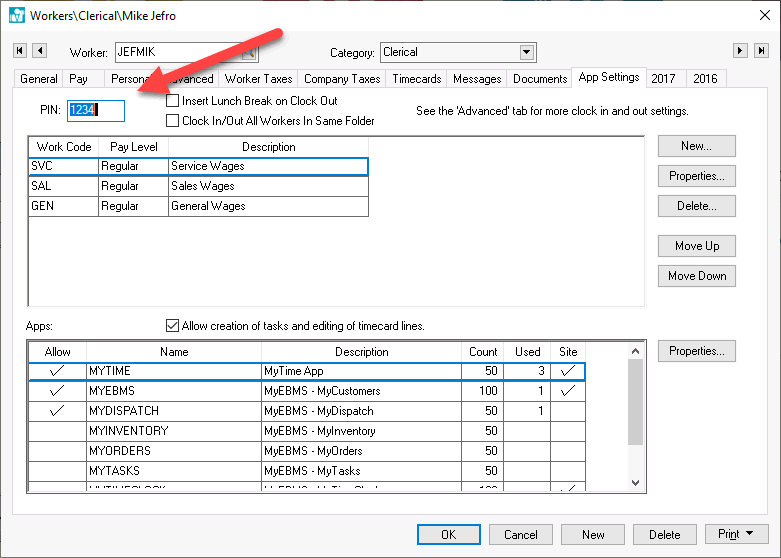Open the Worker Taxes tab
Viewport: 781px width, 558px height.
click(258, 79)
